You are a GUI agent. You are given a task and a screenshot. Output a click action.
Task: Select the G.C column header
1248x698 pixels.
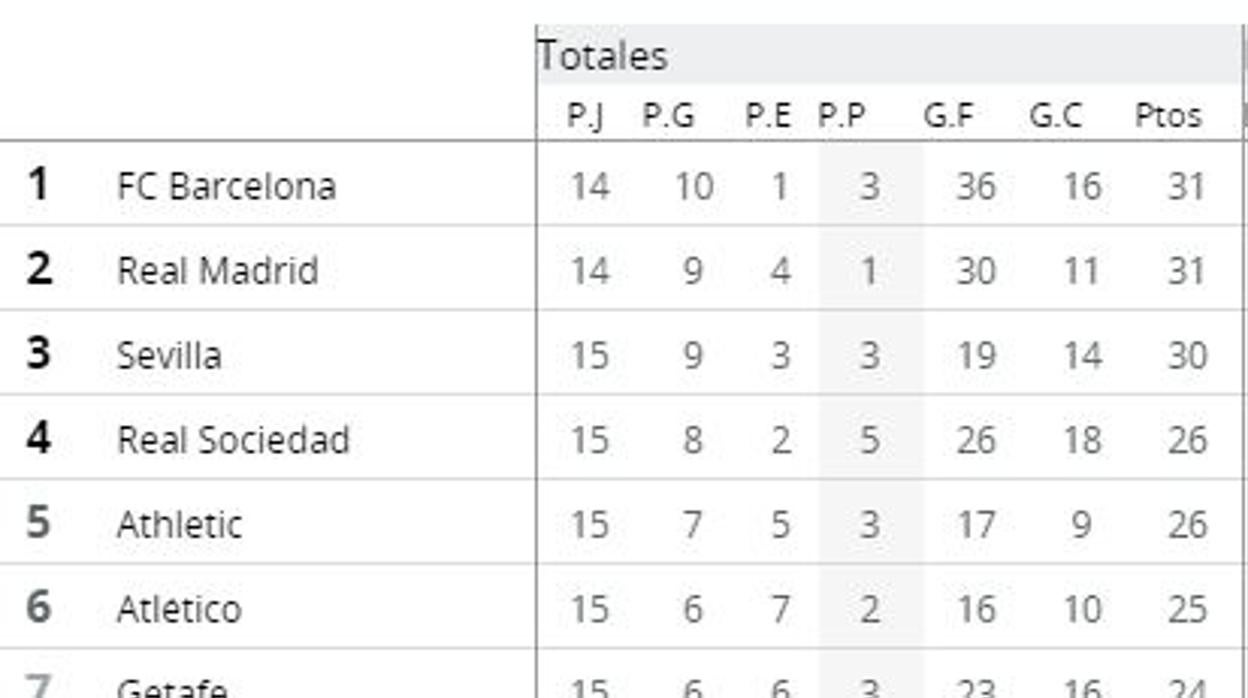point(1055,116)
